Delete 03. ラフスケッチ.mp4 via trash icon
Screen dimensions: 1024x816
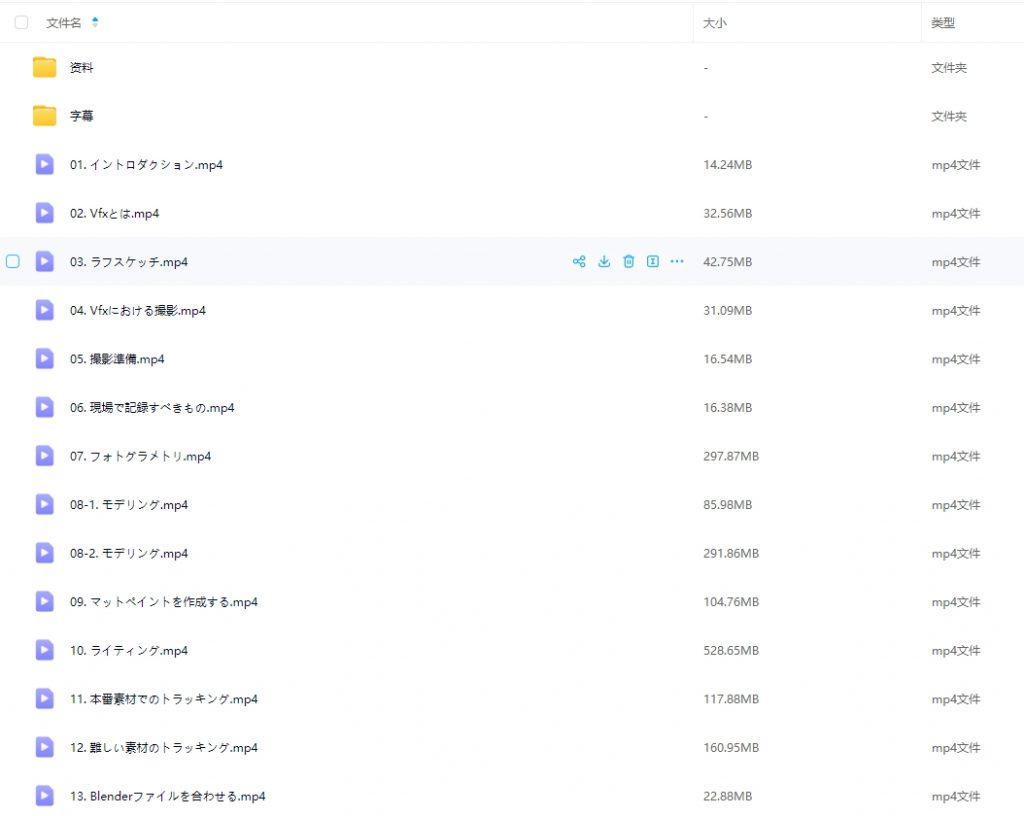628,262
